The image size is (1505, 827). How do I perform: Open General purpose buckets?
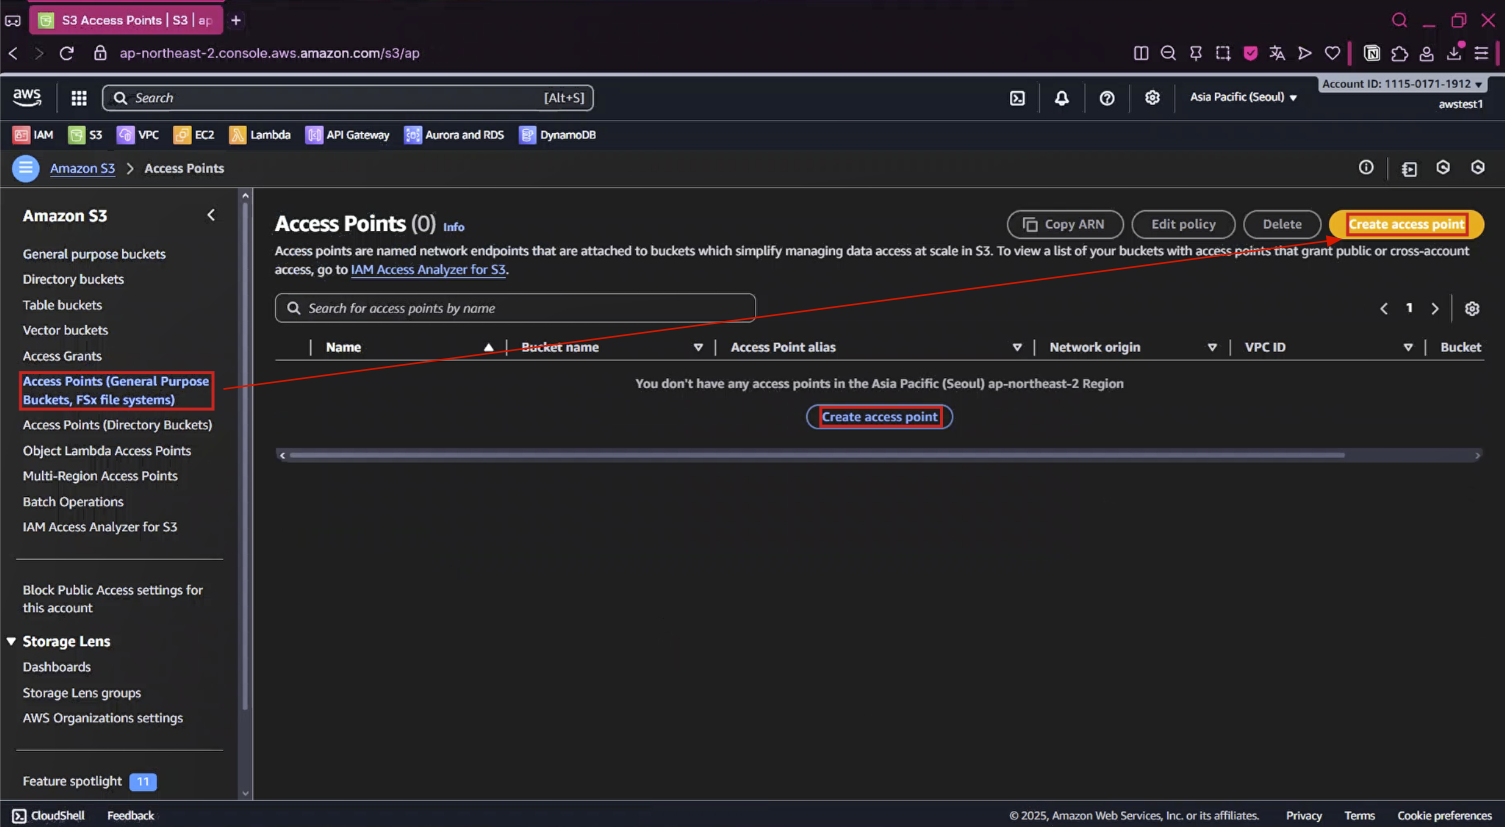click(94, 254)
